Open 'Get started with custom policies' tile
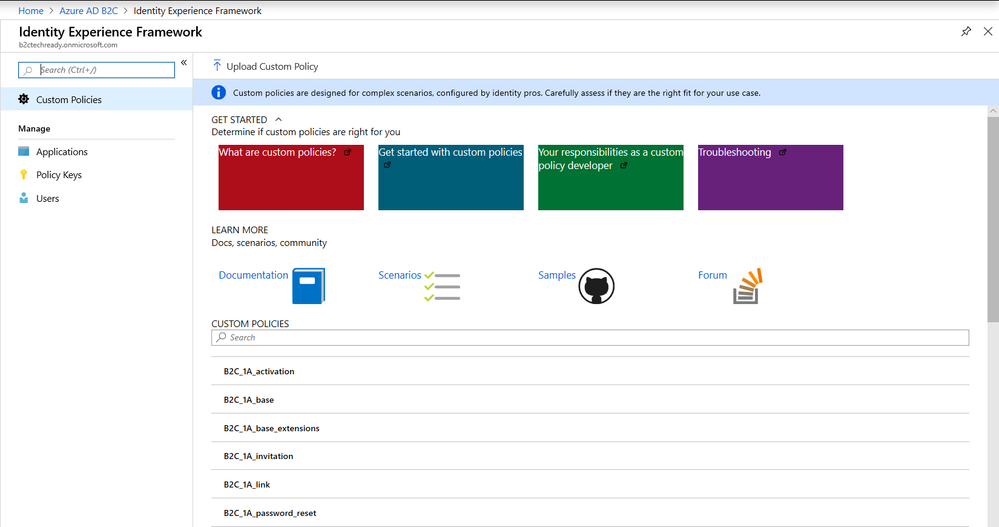The width and height of the screenshot is (999, 527). tap(451, 177)
